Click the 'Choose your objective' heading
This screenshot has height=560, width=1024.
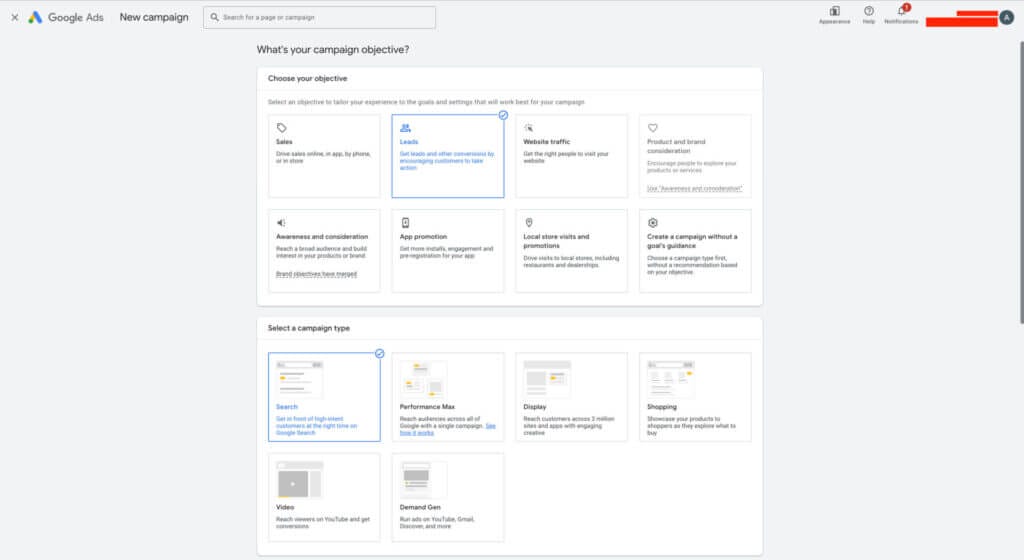pyautogui.click(x=308, y=78)
